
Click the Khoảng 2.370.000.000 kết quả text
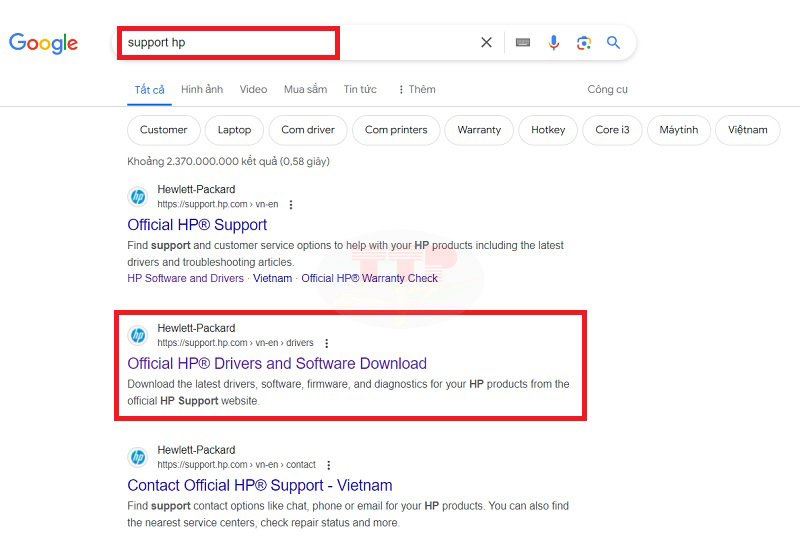(229, 162)
